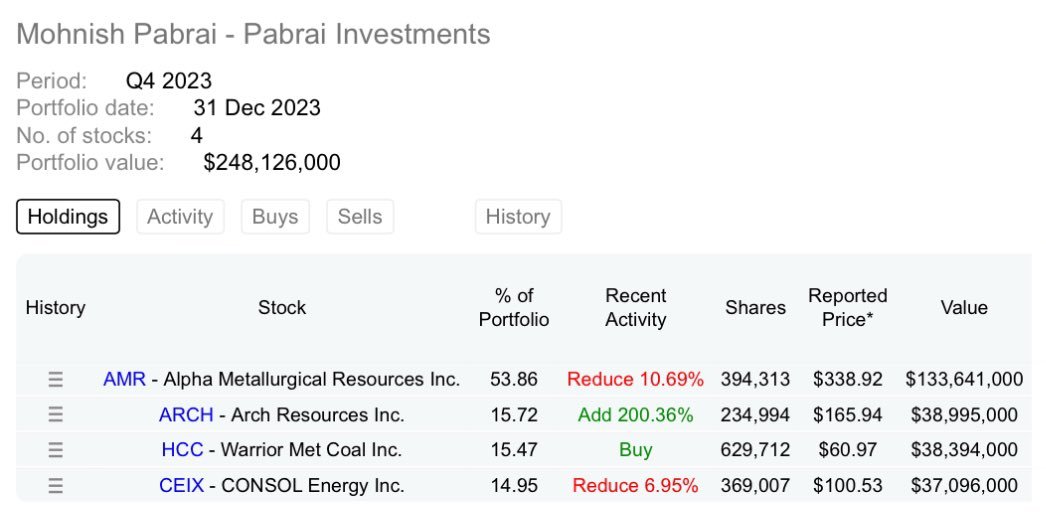Click the $165.94 reported price
The width and height of the screenshot is (1046, 516).
[848, 415]
